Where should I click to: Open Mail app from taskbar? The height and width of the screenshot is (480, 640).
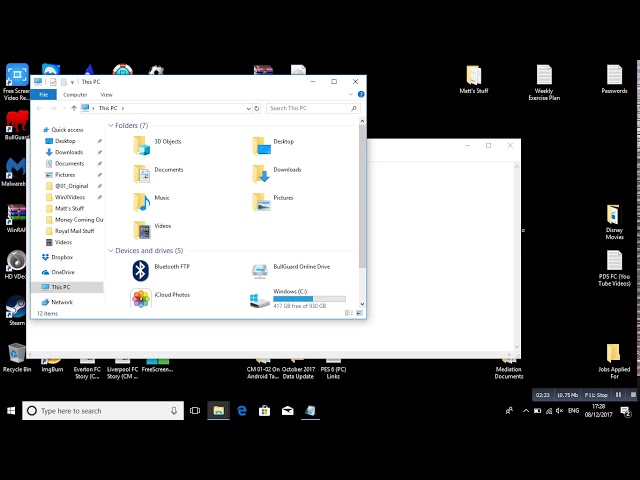point(288,411)
